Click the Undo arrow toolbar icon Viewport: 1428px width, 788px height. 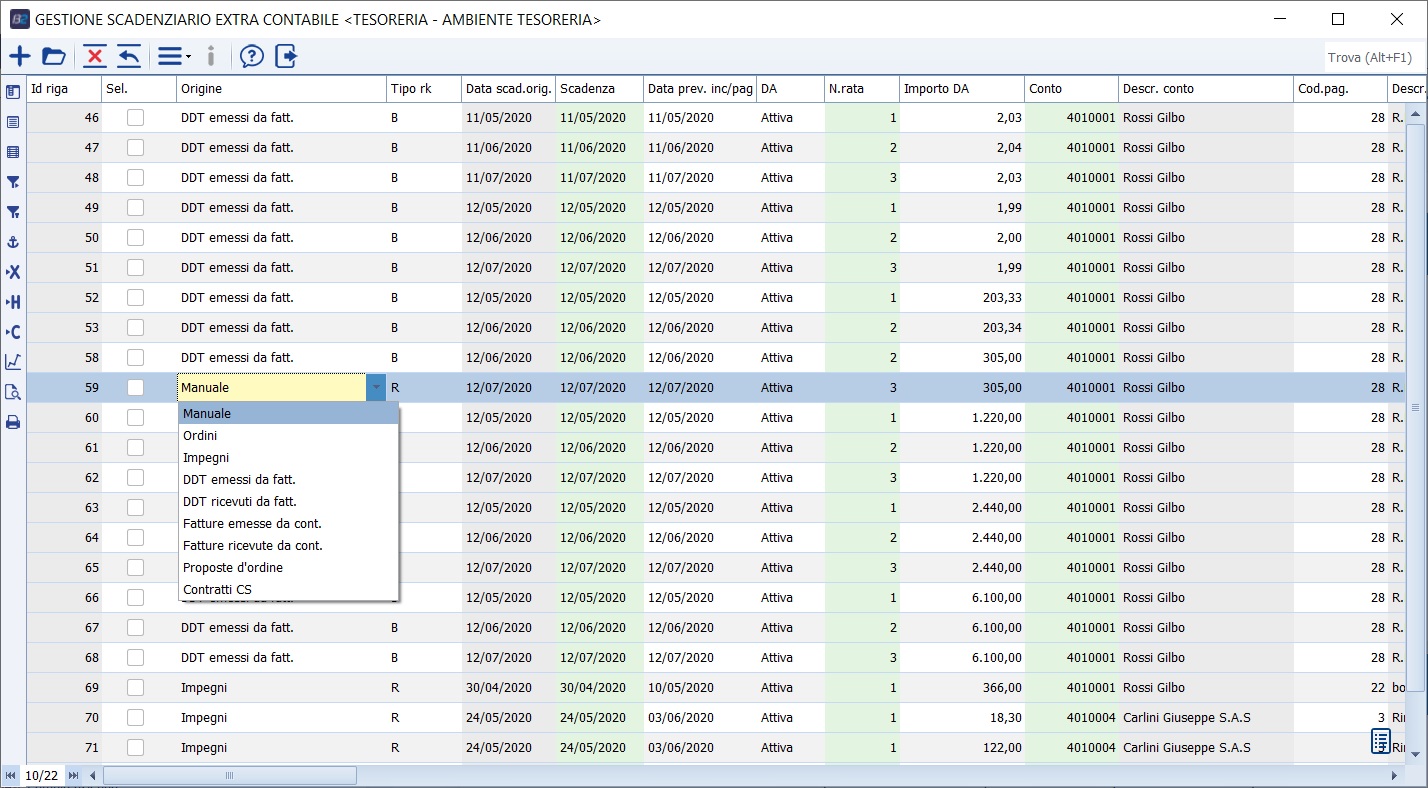pos(129,56)
